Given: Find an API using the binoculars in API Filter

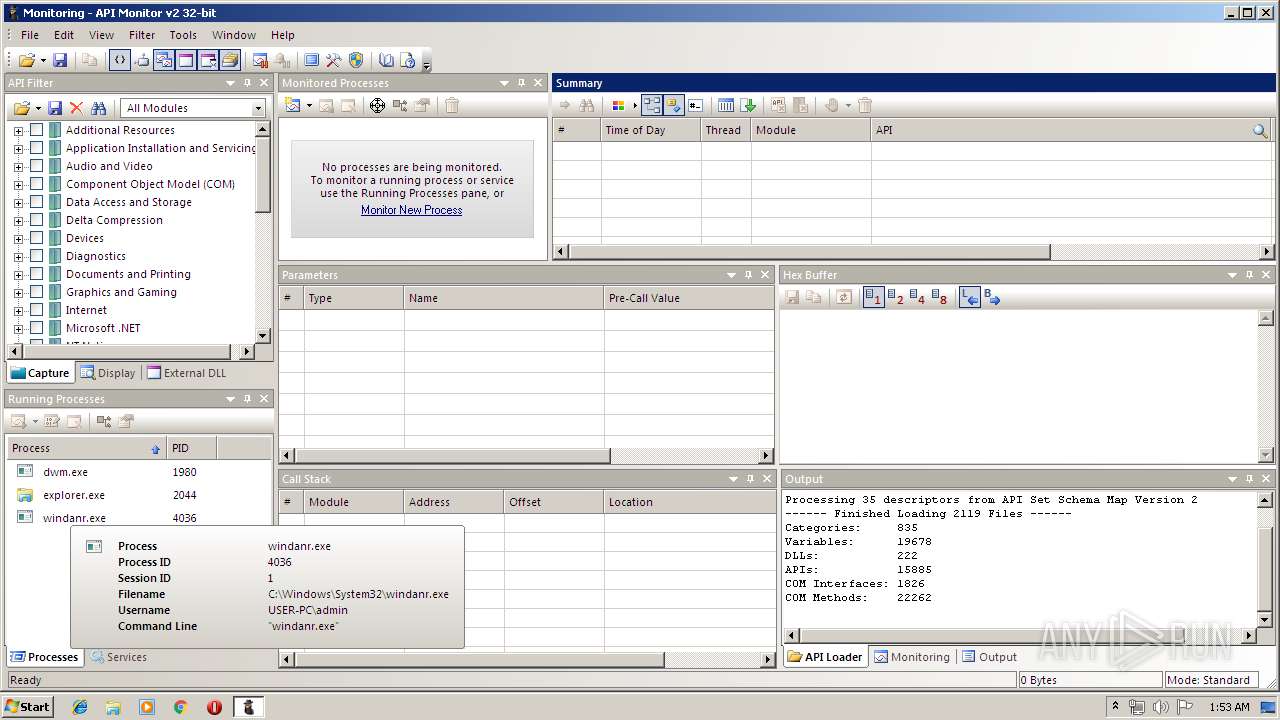Looking at the screenshot, I should [x=98, y=108].
